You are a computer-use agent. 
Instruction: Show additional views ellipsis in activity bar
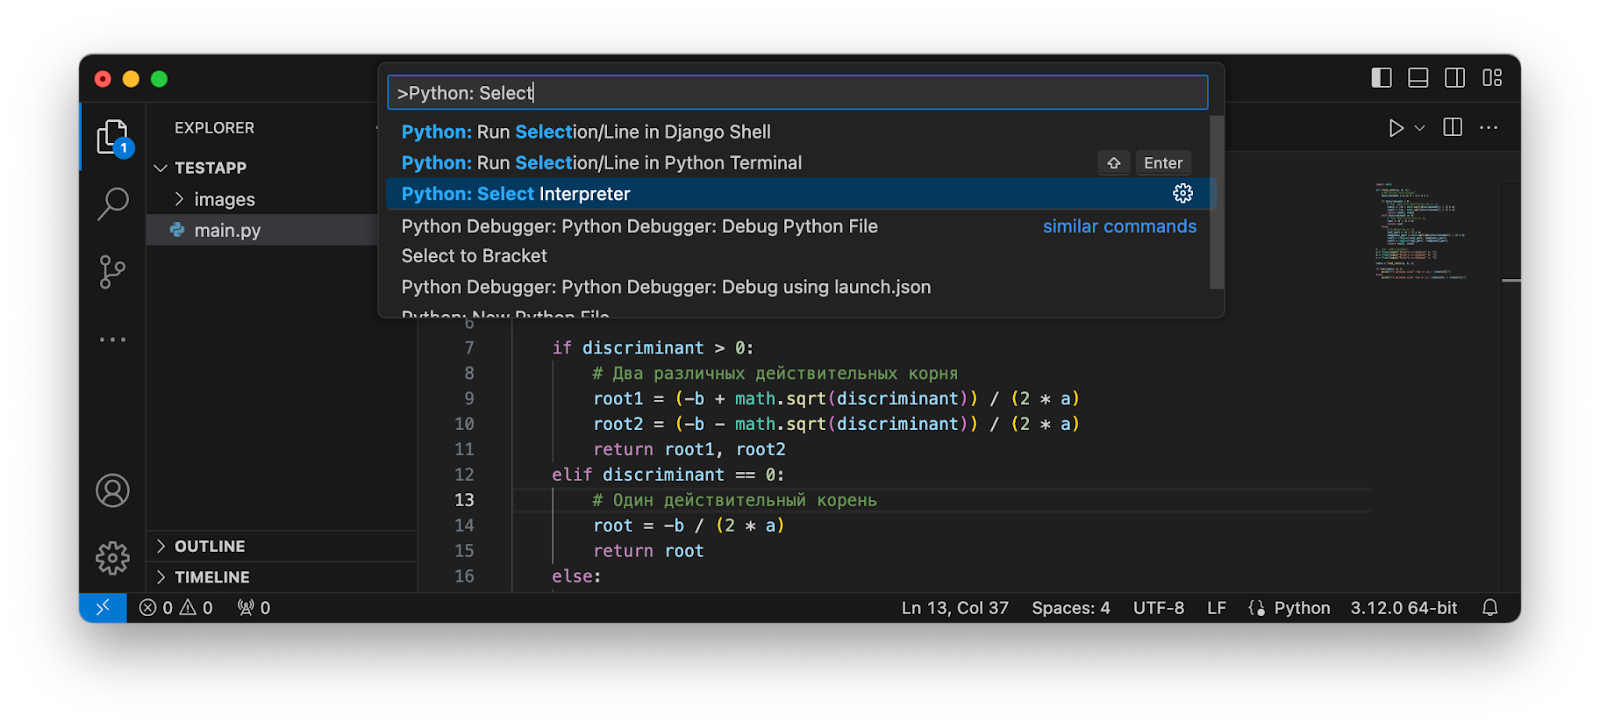coord(113,340)
